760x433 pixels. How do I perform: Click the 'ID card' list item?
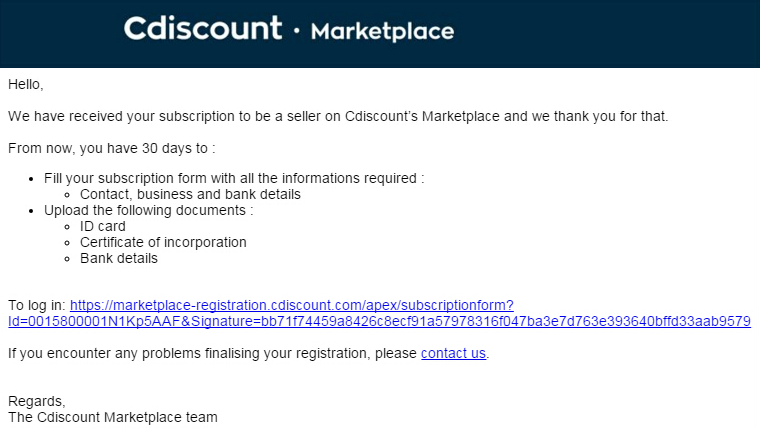pos(102,226)
